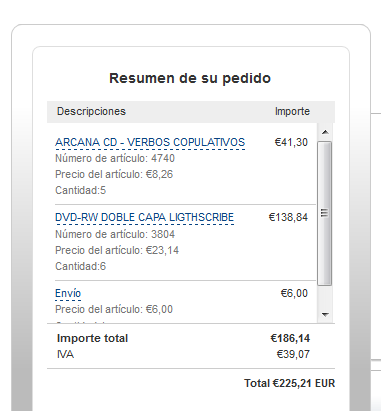Click the Importe column header
The image size is (381, 411).
pyautogui.click(x=292, y=111)
